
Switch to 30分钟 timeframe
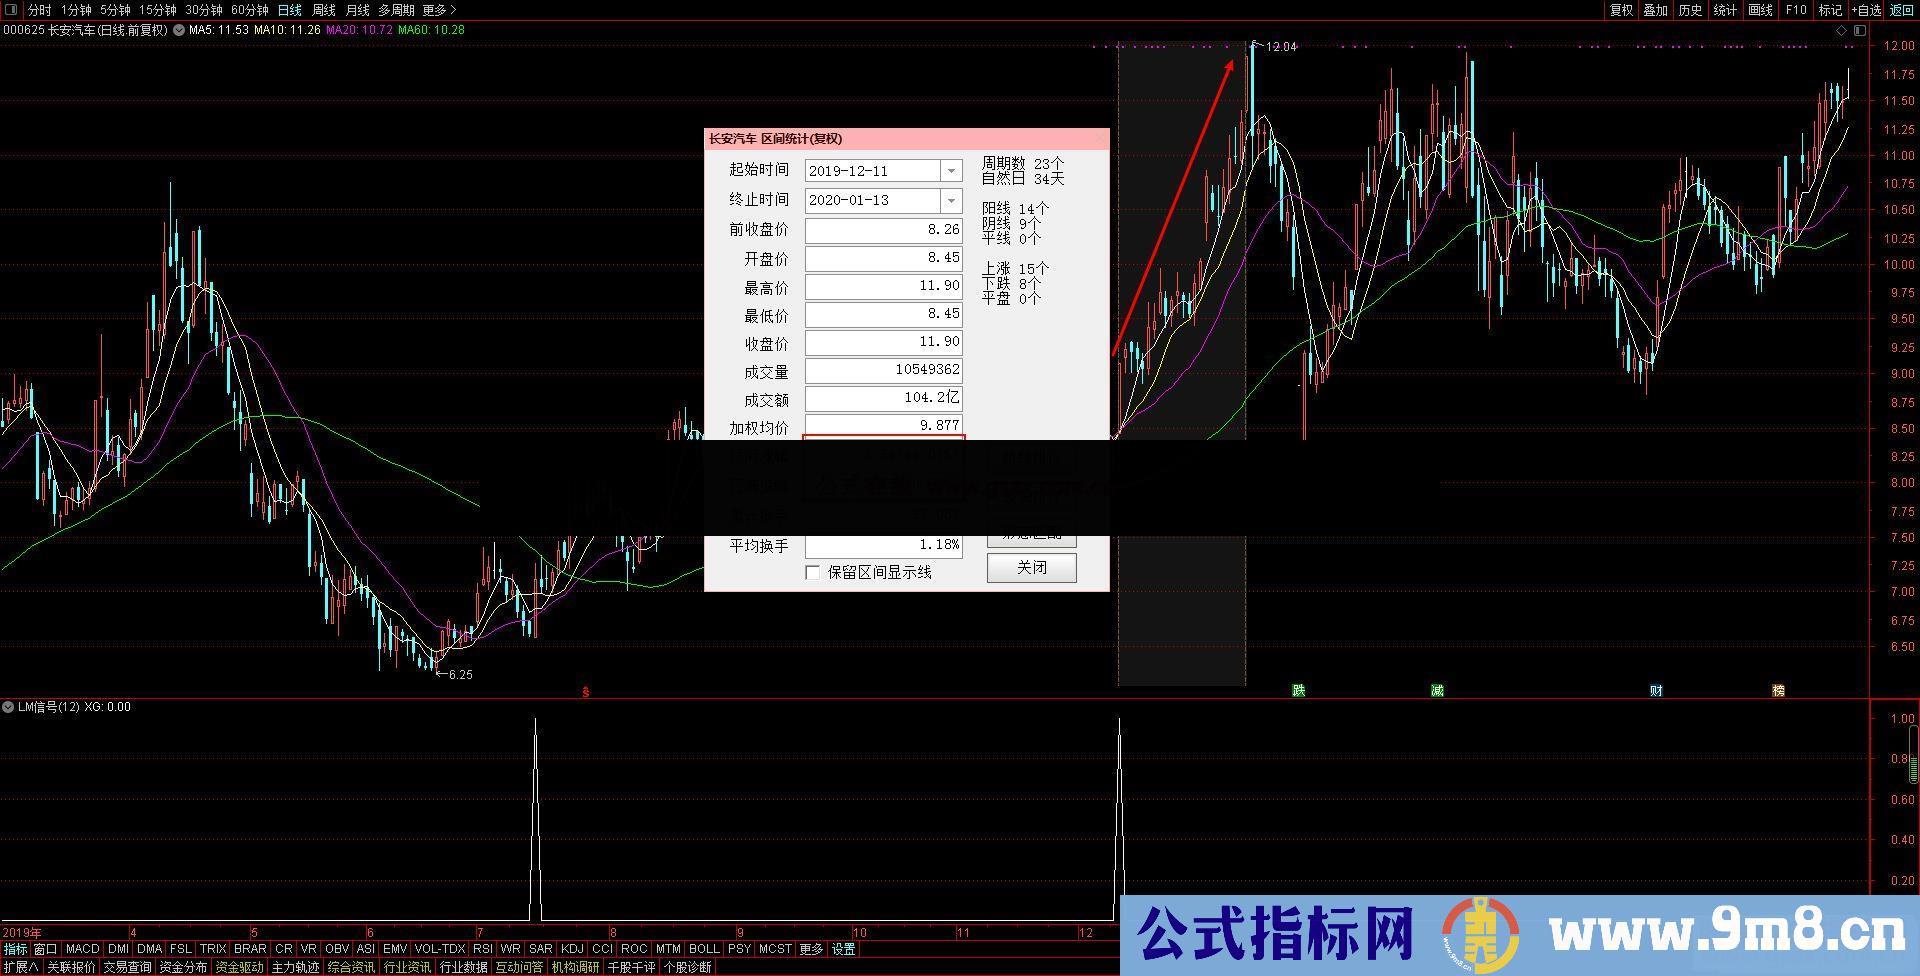click(204, 10)
